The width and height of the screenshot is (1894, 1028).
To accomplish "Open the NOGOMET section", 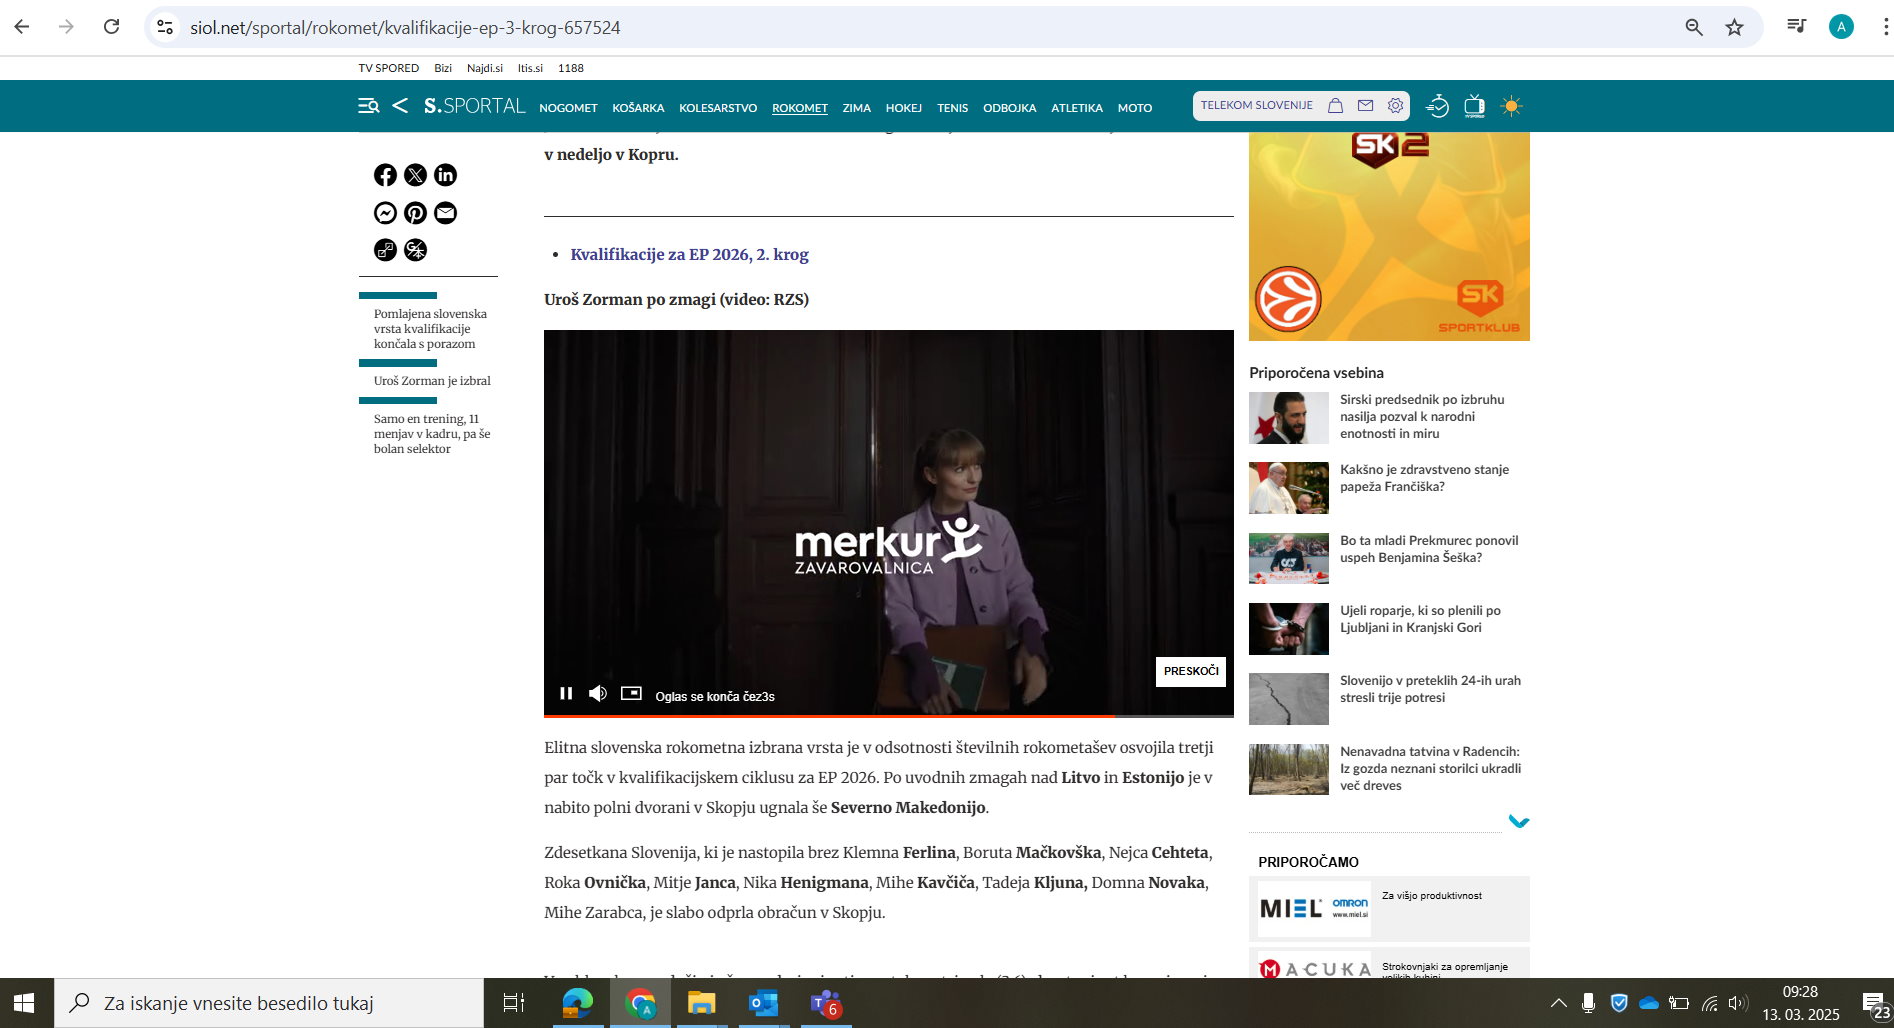I will 568,108.
